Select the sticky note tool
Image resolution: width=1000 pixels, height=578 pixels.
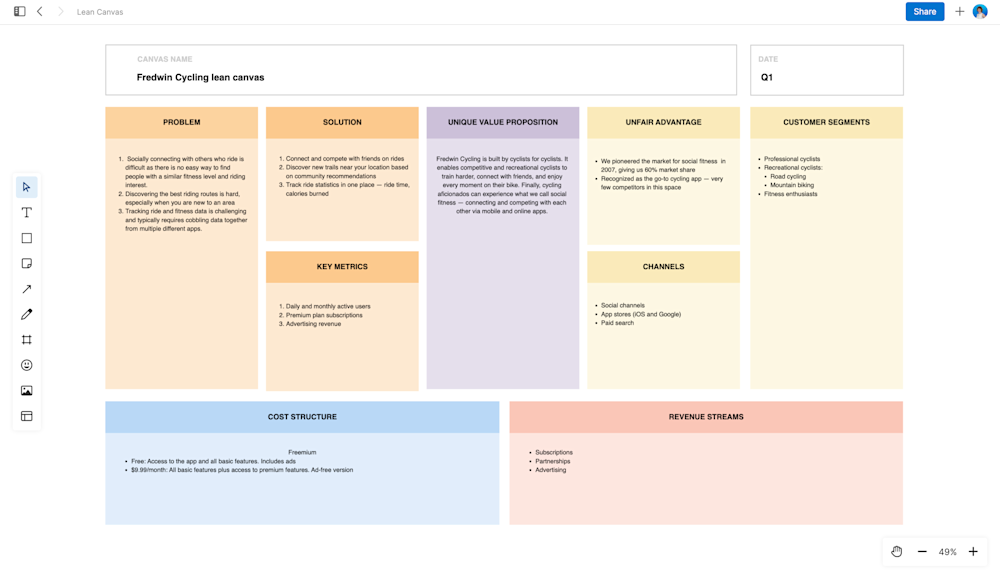(x=26, y=263)
